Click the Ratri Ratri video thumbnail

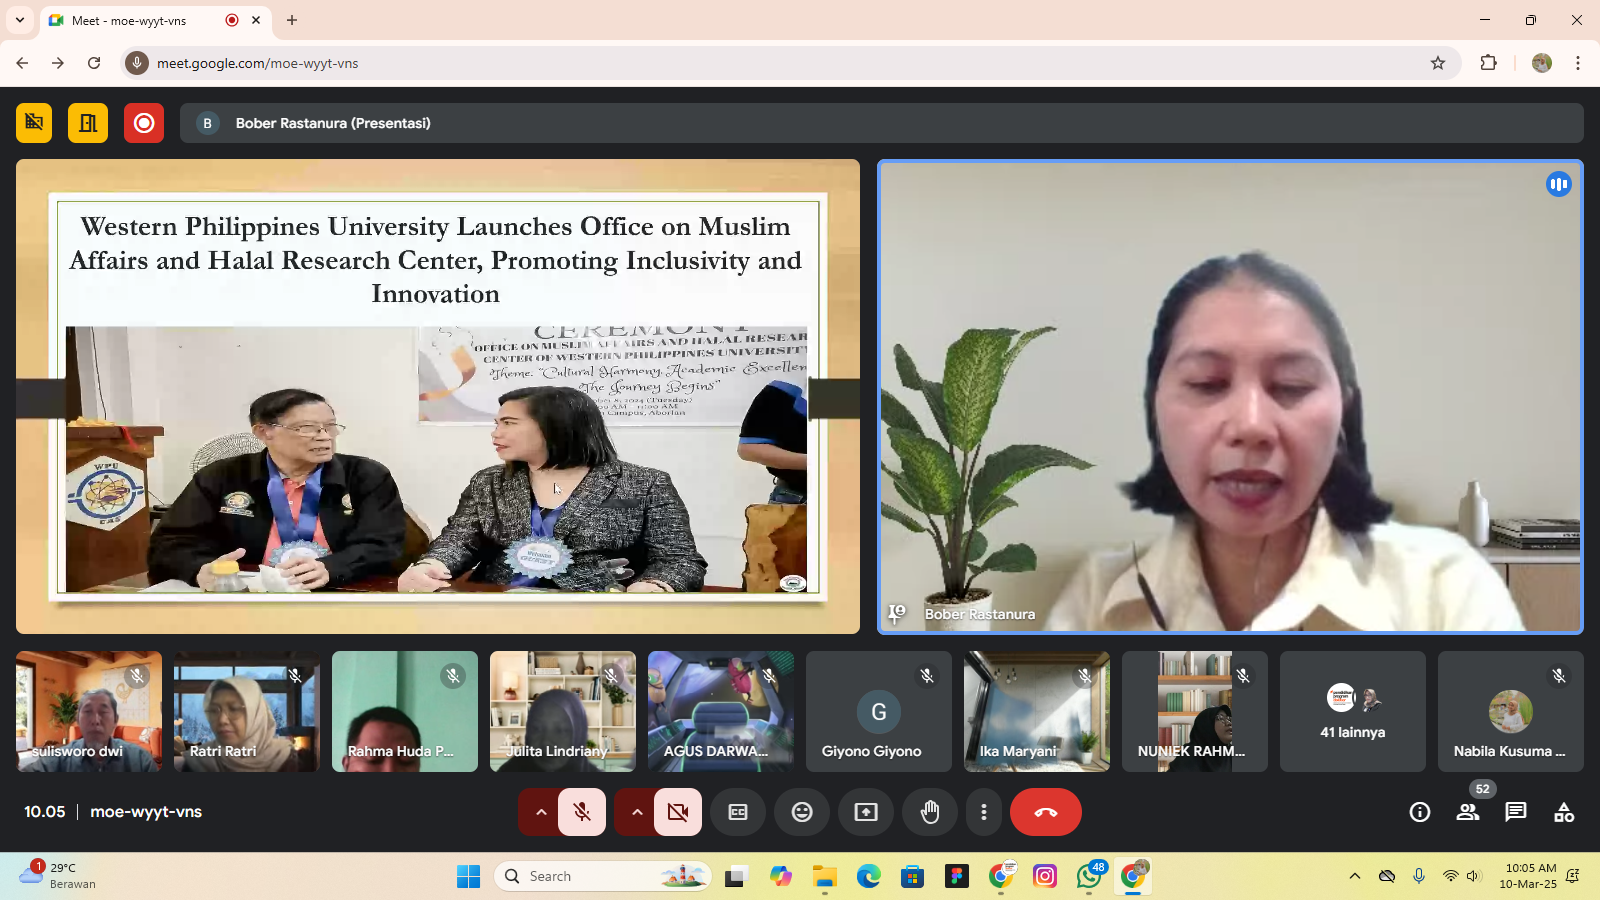[x=246, y=712]
